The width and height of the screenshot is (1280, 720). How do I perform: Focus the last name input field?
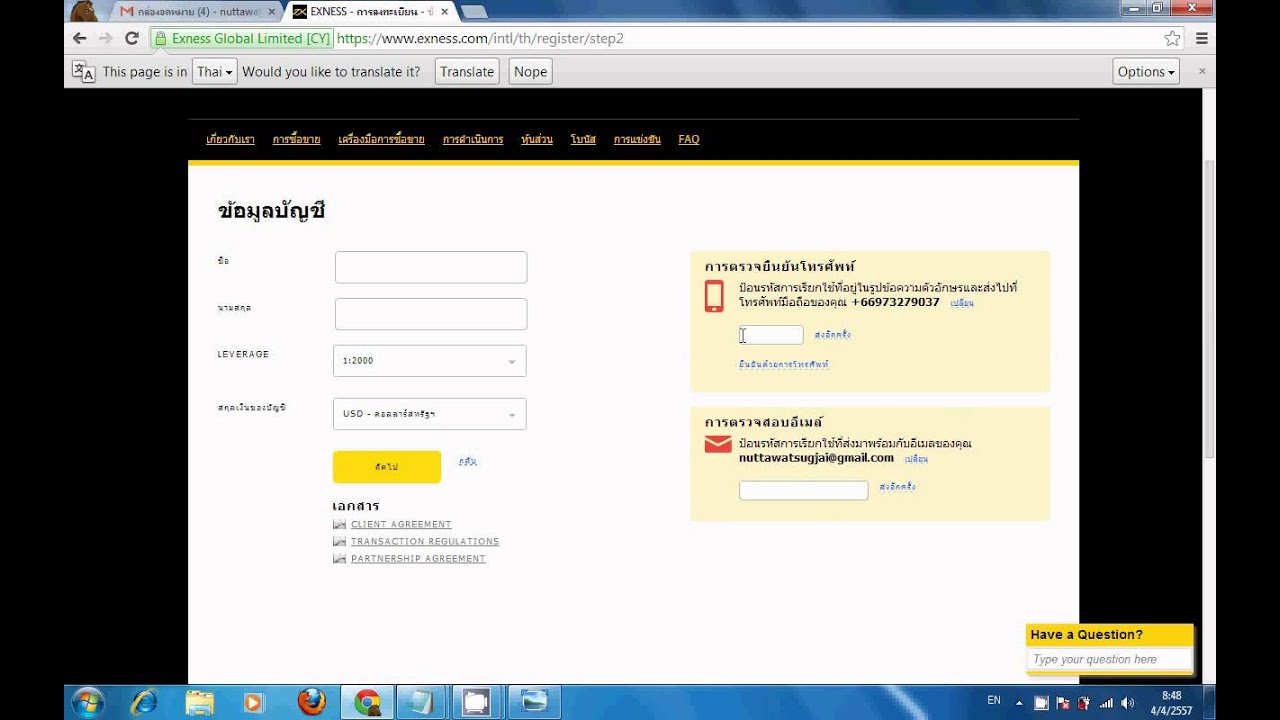pyautogui.click(x=431, y=314)
